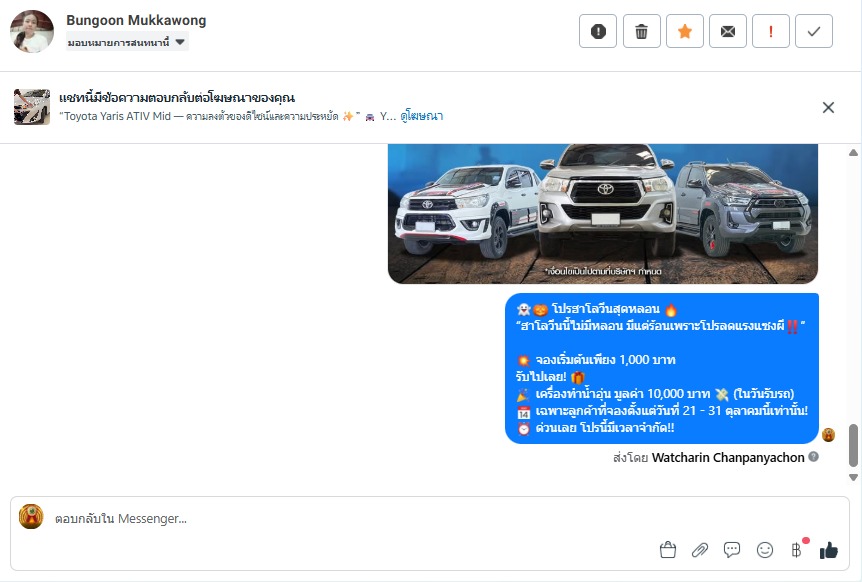The height and width of the screenshot is (582, 862).
Task: Delete conversation using trash can icon
Action: (x=641, y=31)
